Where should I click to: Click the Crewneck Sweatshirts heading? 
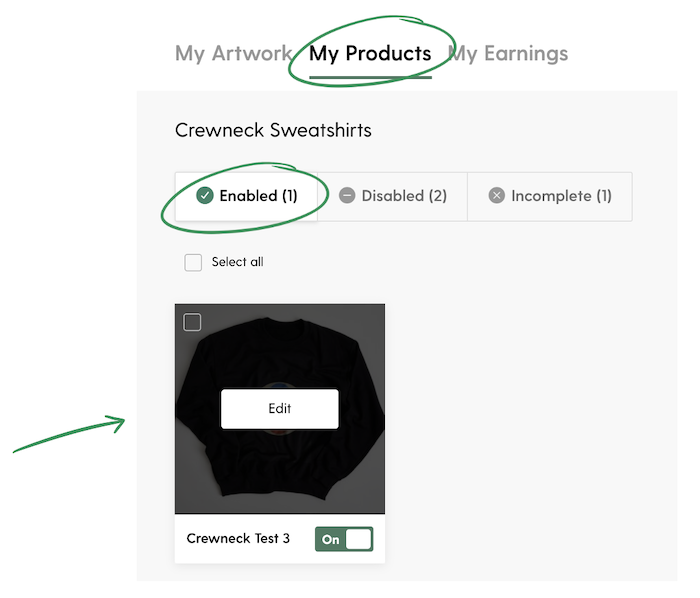coord(273,130)
